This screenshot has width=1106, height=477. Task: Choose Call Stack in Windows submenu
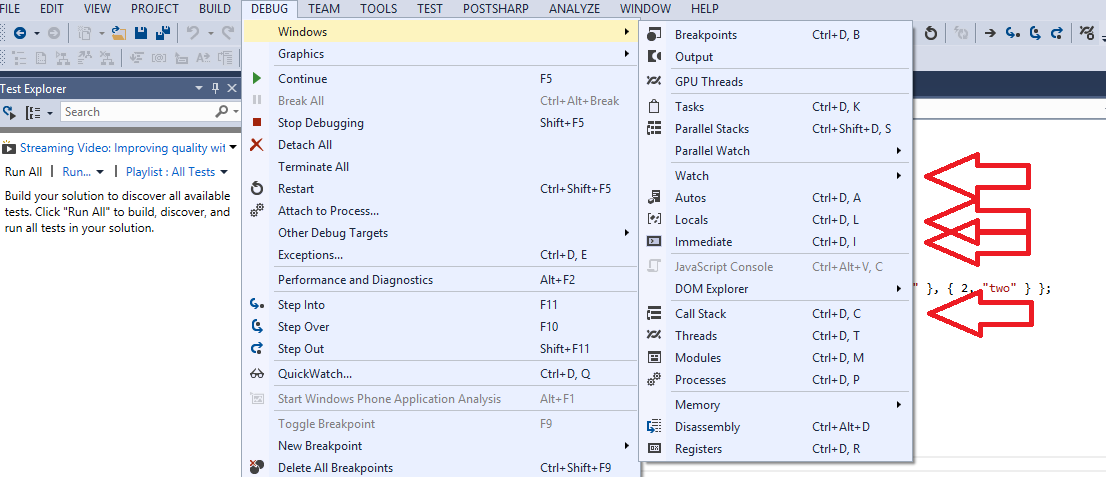700,314
